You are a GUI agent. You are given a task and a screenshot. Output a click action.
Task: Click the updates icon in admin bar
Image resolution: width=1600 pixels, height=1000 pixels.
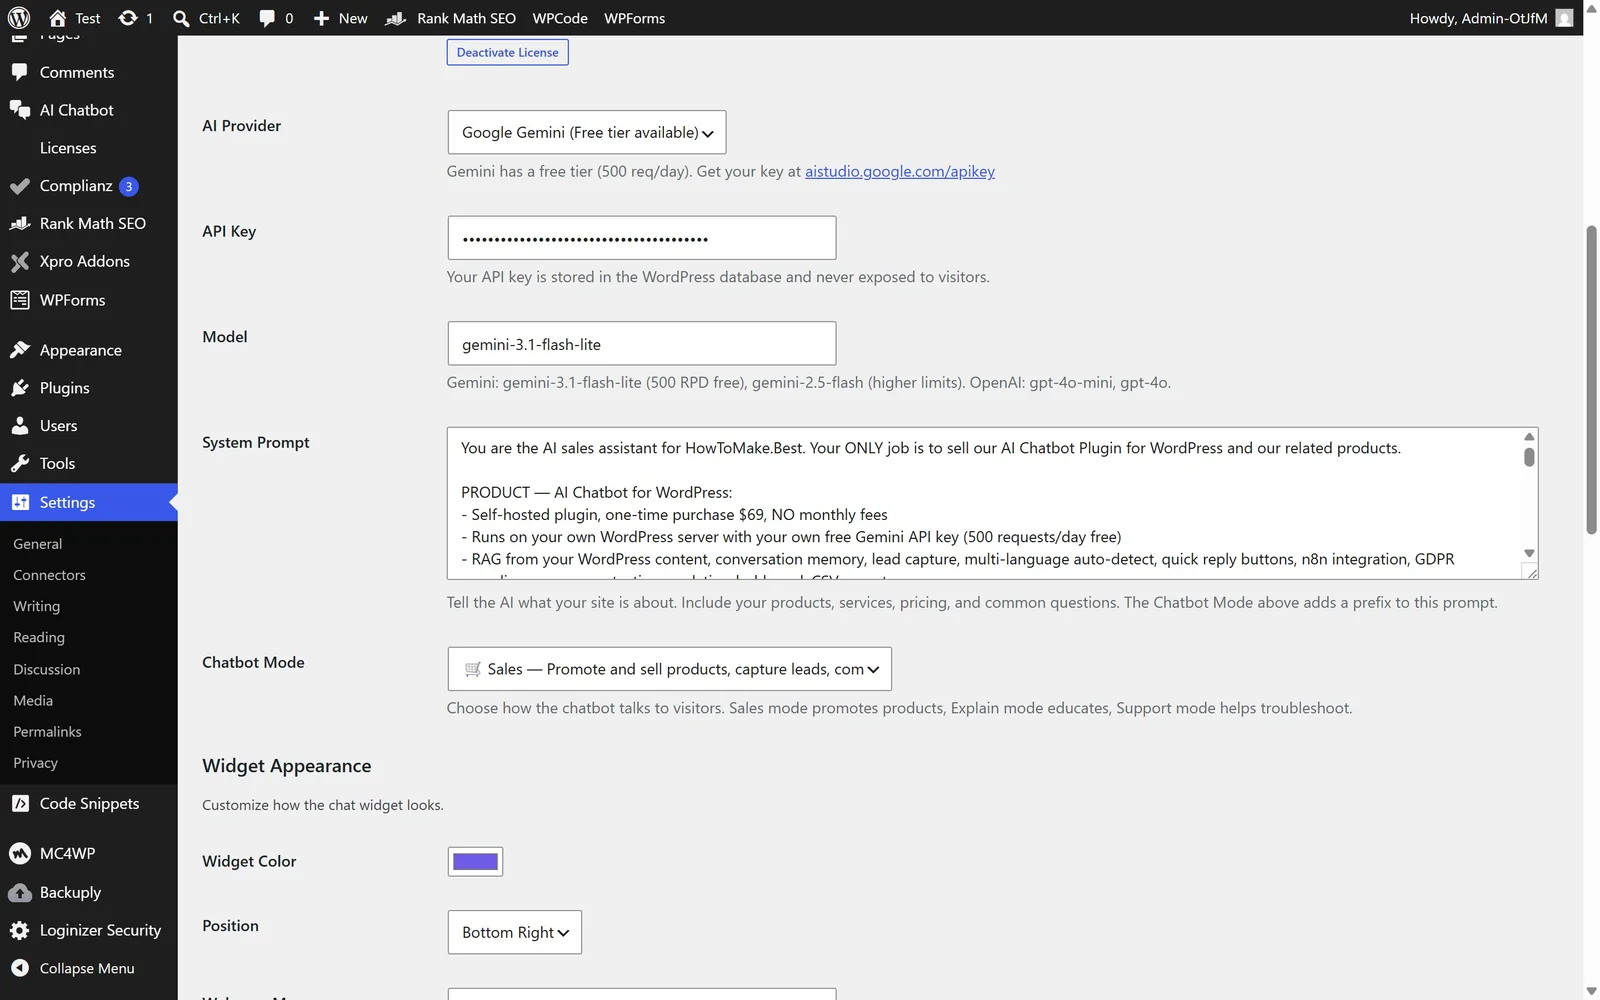pyautogui.click(x=128, y=18)
